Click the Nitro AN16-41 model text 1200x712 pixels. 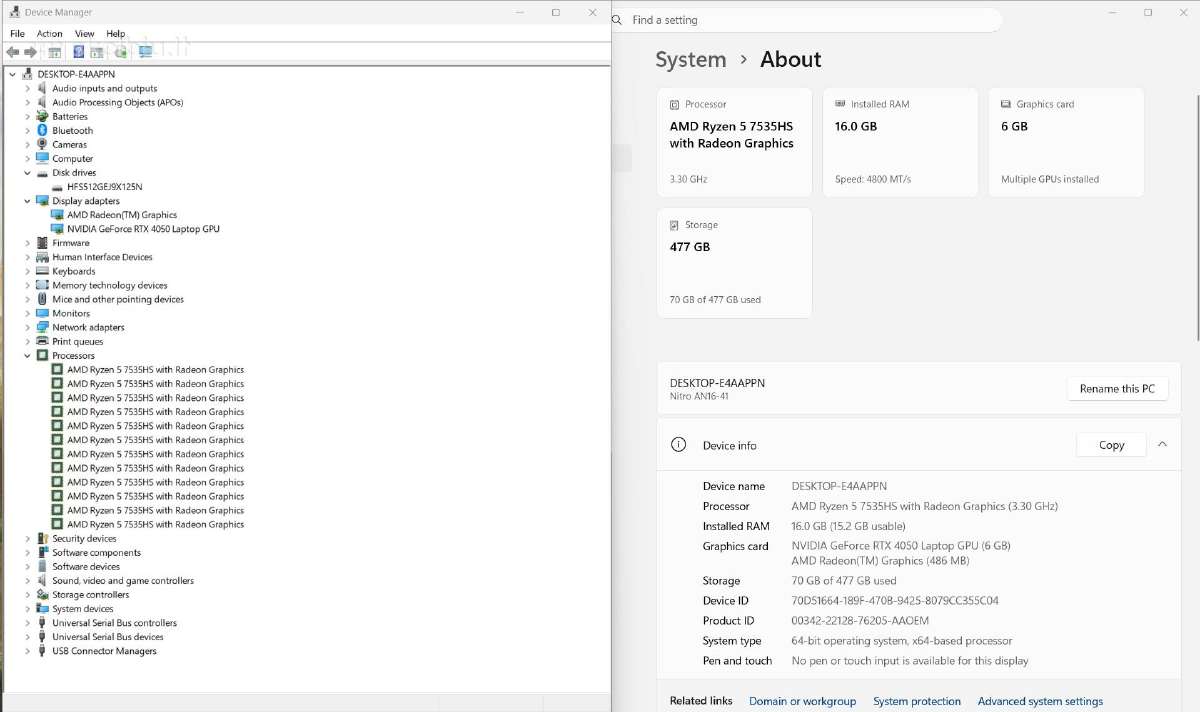click(700, 396)
